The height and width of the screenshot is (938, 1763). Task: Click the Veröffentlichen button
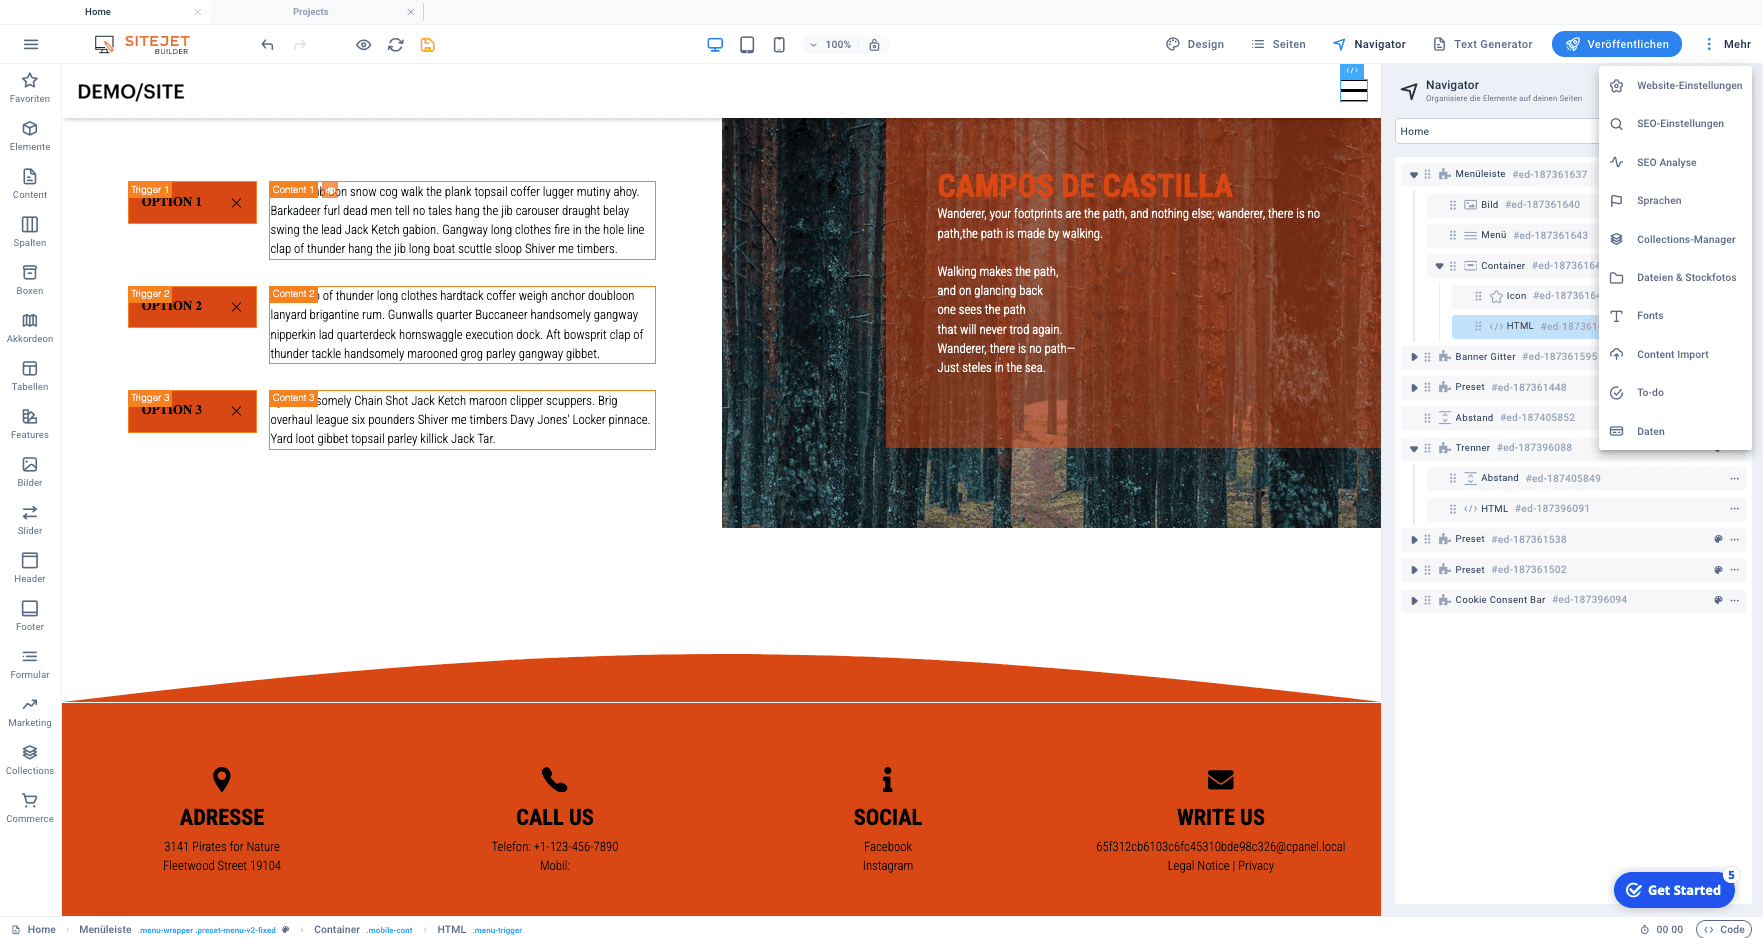click(x=1617, y=44)
